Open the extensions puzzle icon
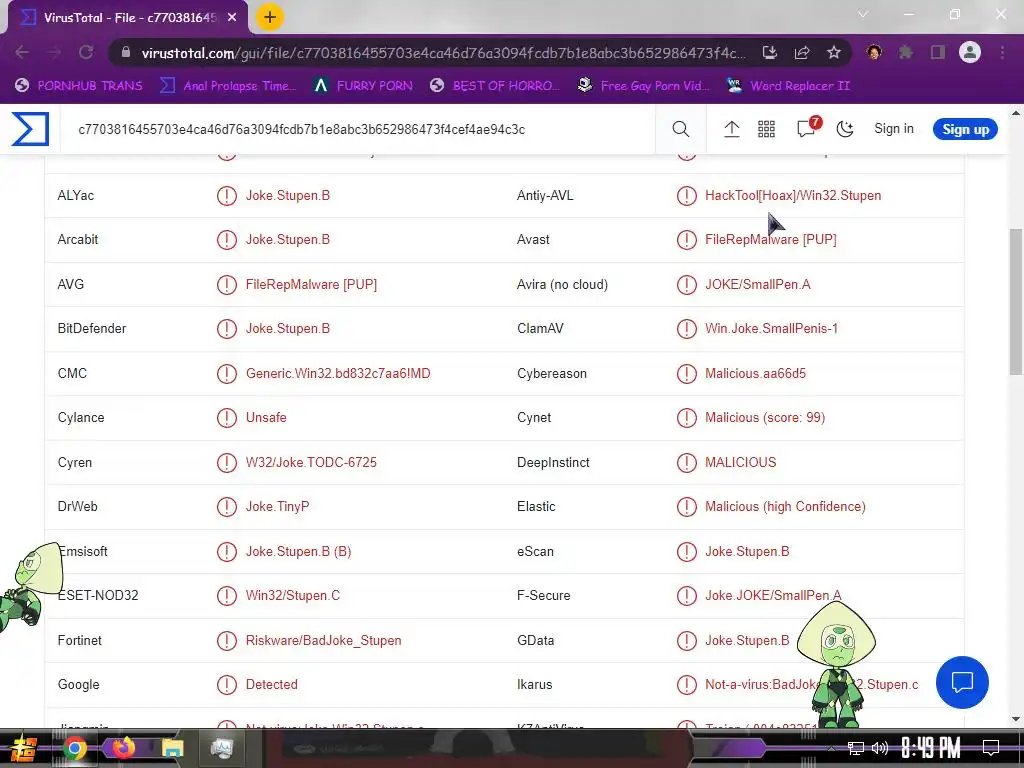 pyautogui.click(x=906, y=52)
